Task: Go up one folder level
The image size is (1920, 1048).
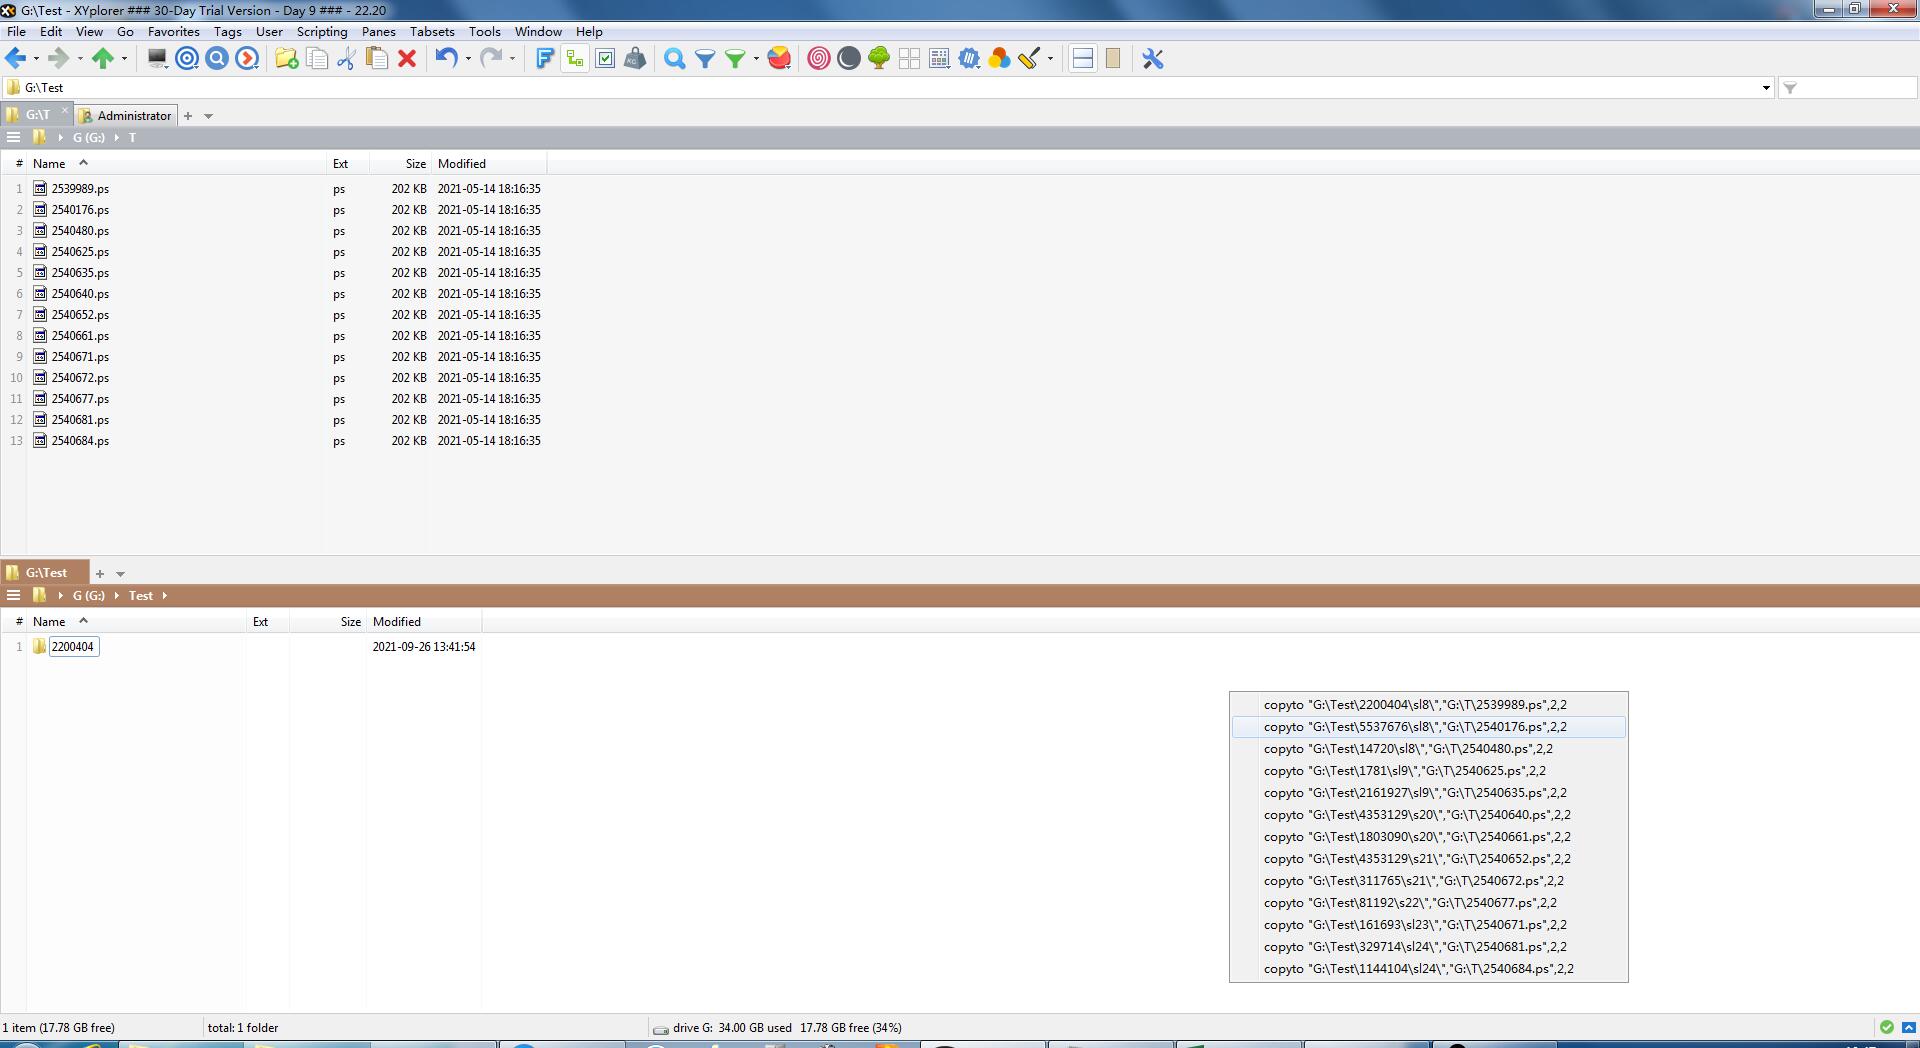Action: click(102, 59)
